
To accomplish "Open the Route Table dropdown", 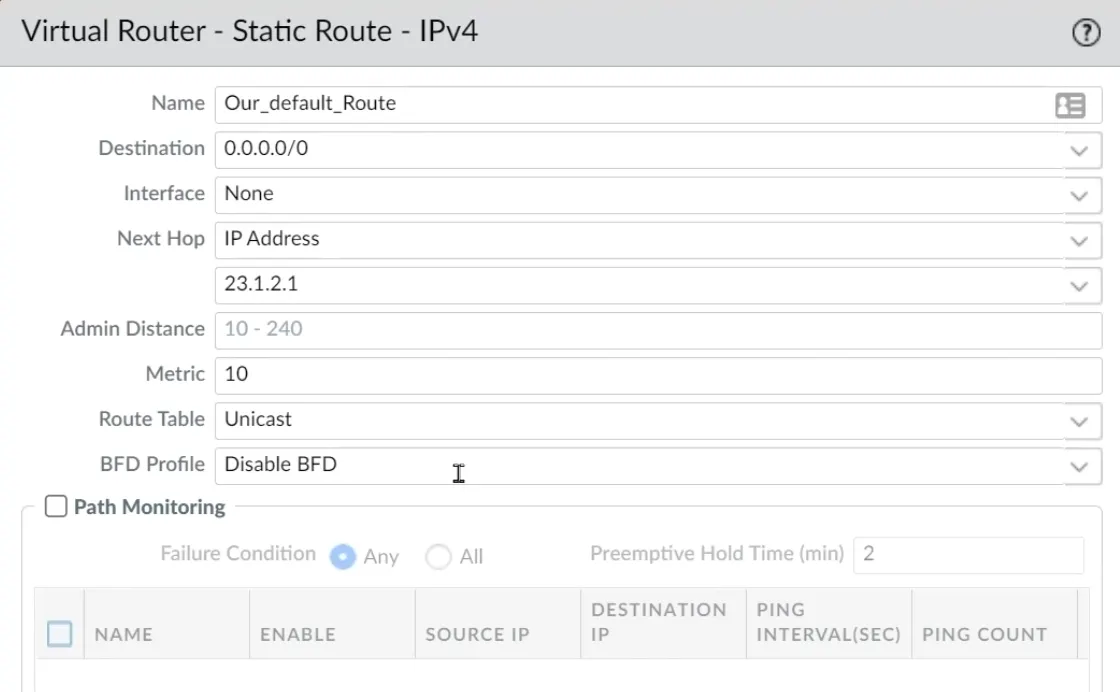I will (1079, 420).
